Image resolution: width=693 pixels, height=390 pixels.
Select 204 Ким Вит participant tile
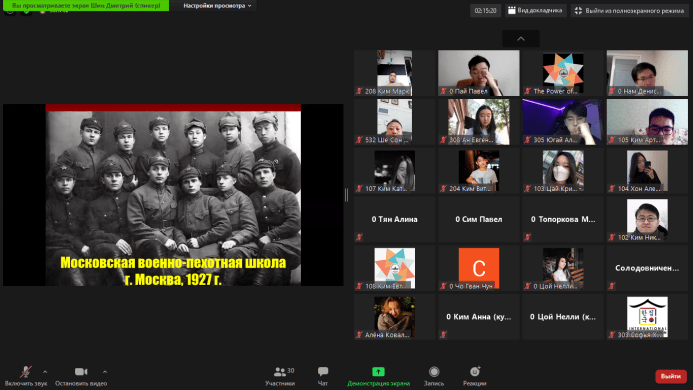[x=479, y=171]
